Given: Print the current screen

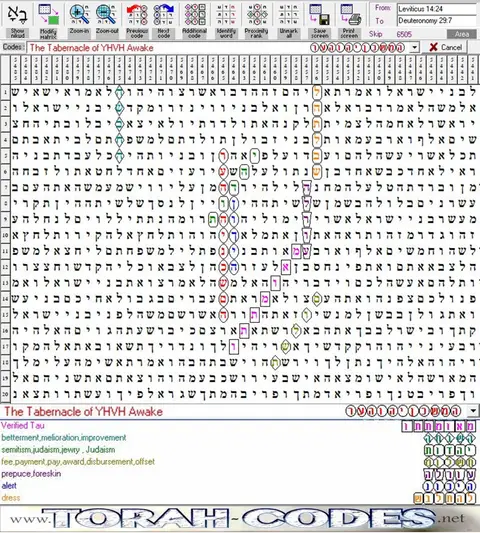Looking at the screenshot, I should pyautogui.click(x=350, y=20).
